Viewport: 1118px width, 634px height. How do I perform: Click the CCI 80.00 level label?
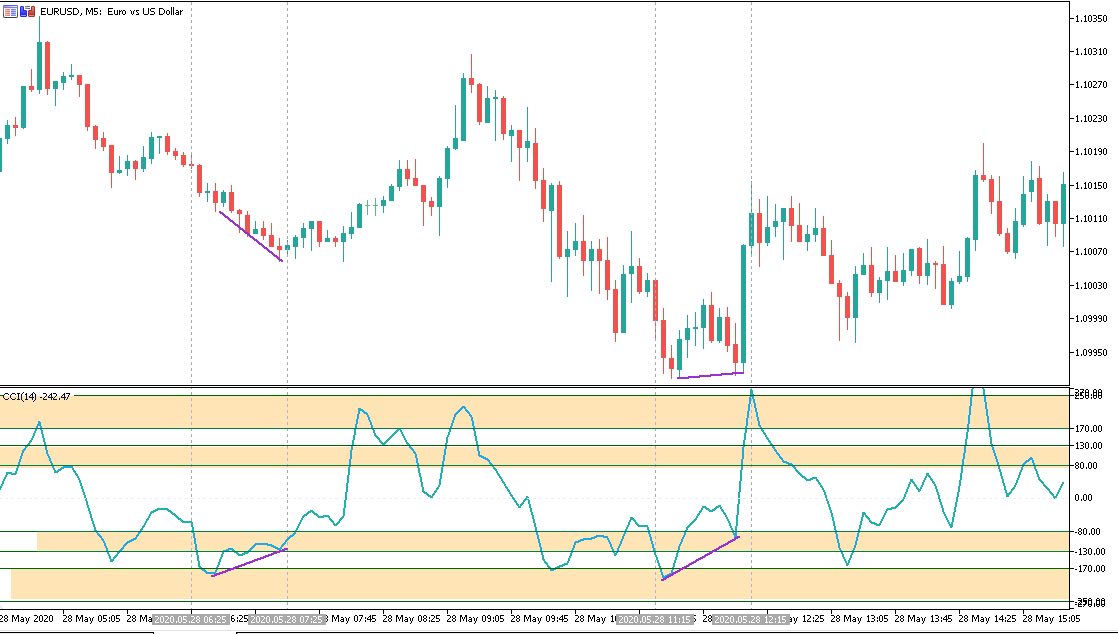[1088, 466]
